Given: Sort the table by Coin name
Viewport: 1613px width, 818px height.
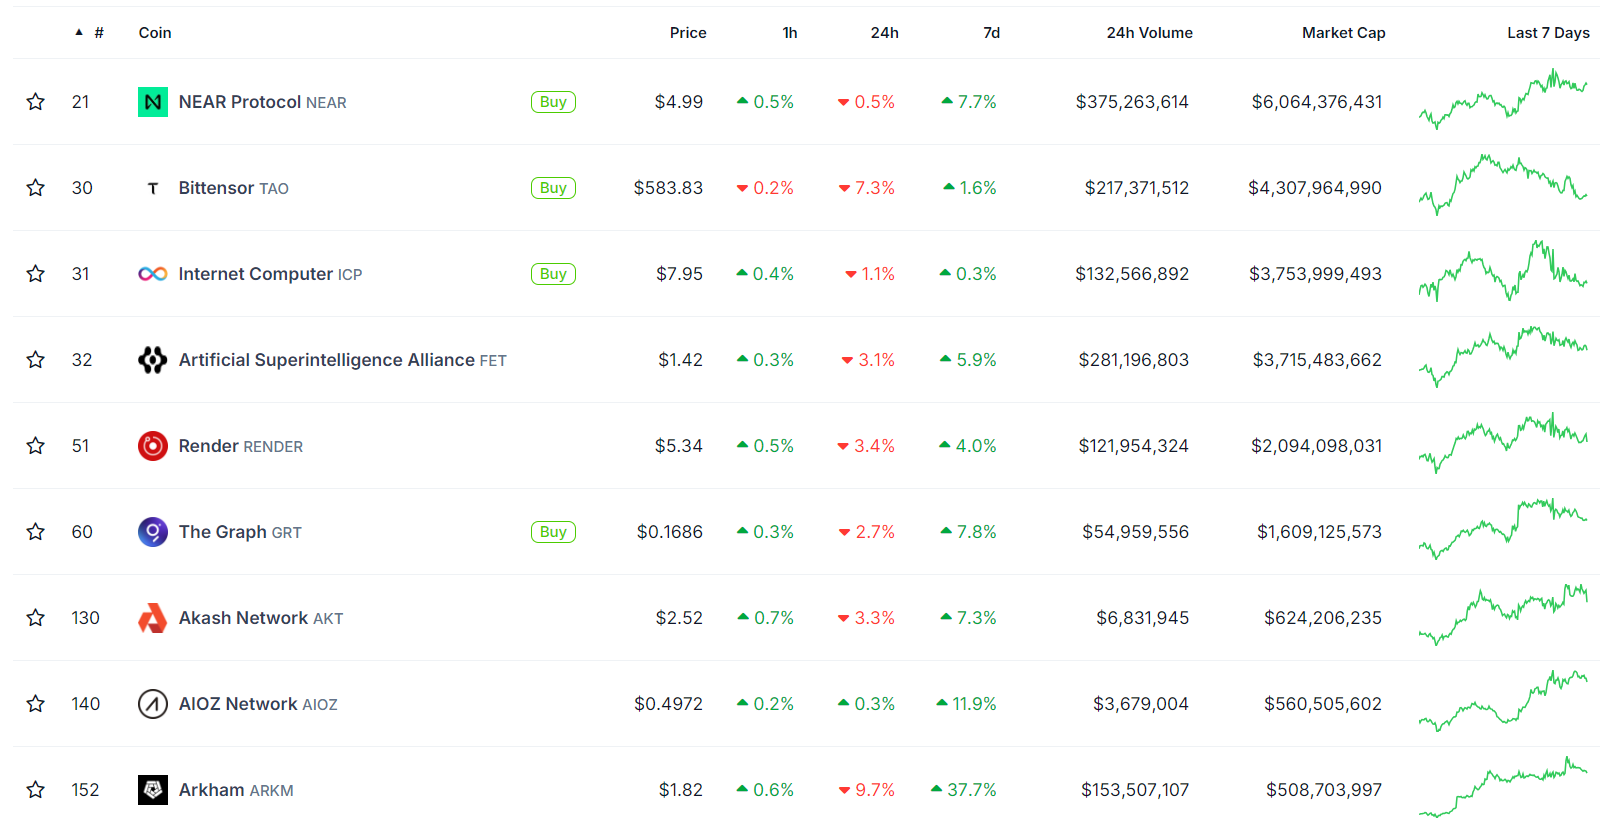Looking at the screenshot, I should click(x=155, y=33).
